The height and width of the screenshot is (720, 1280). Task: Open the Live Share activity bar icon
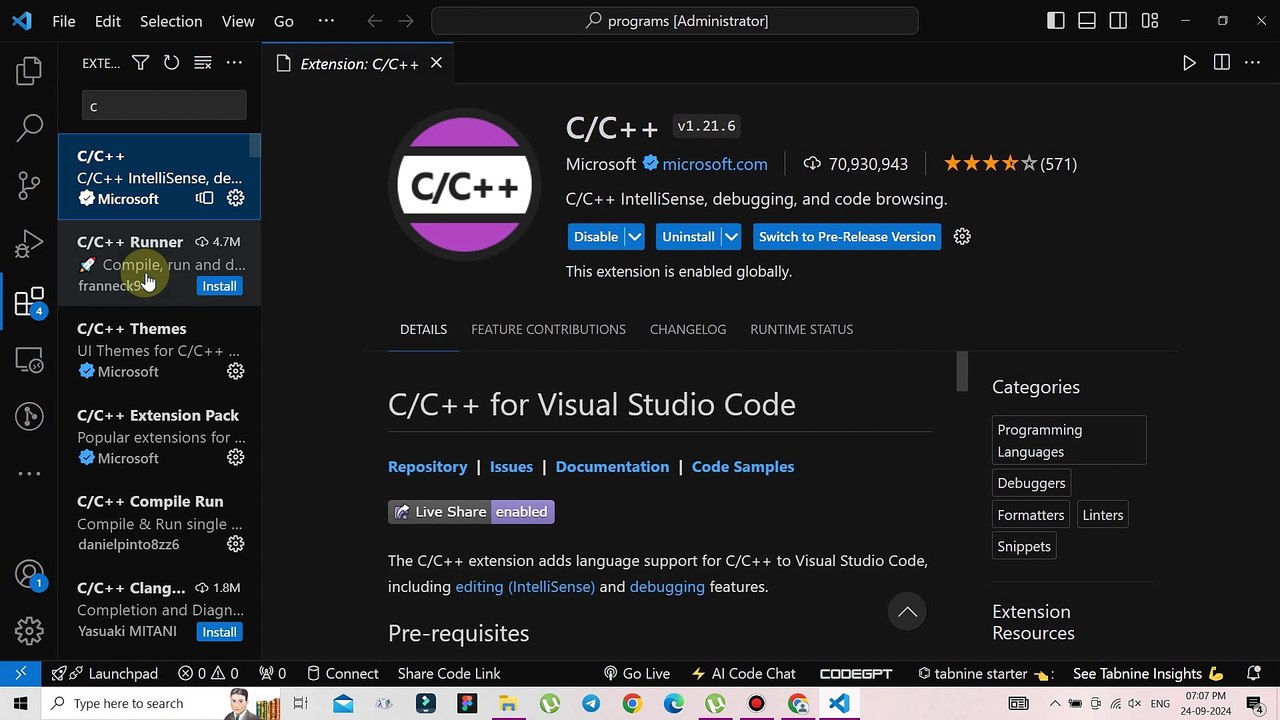[29, 416]
